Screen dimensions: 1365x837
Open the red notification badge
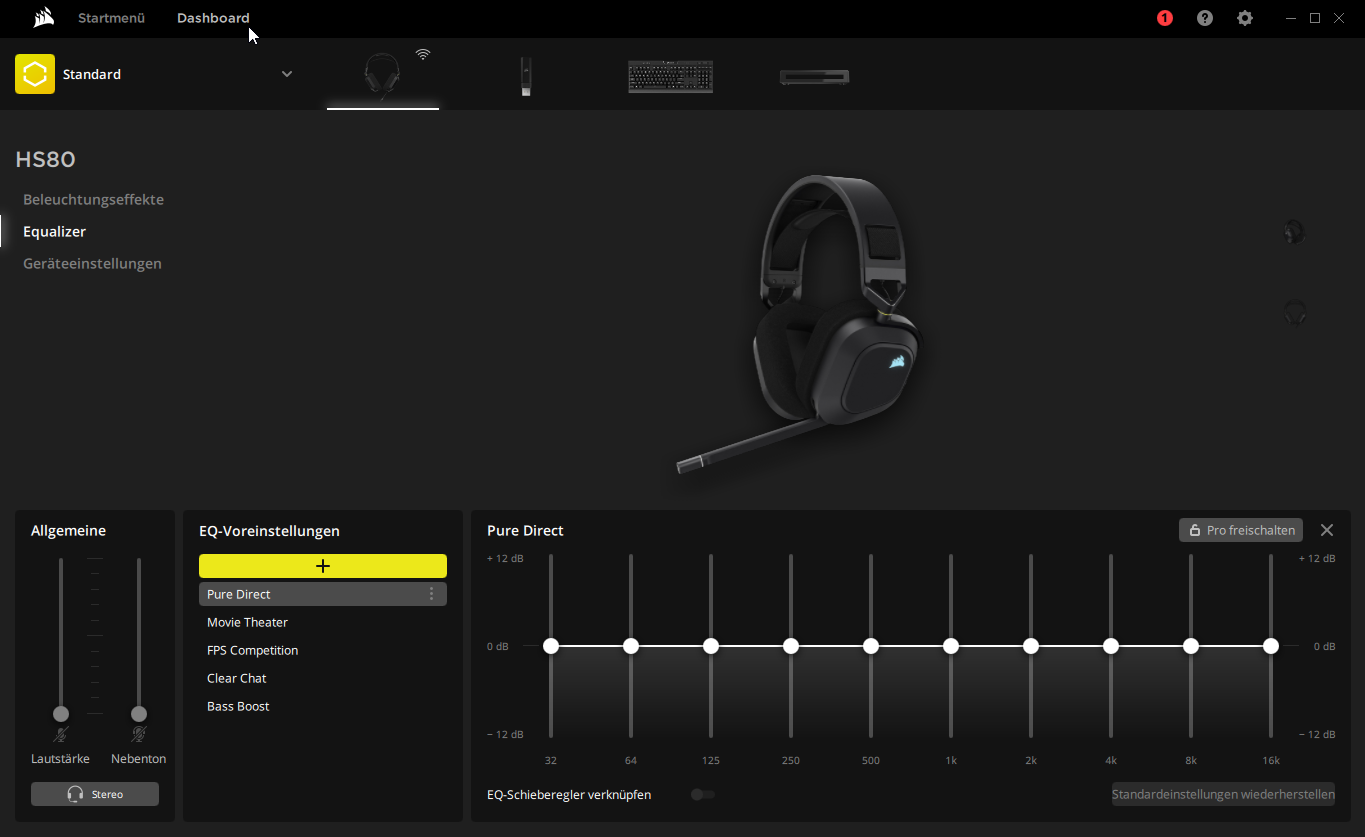(1165, 18)
